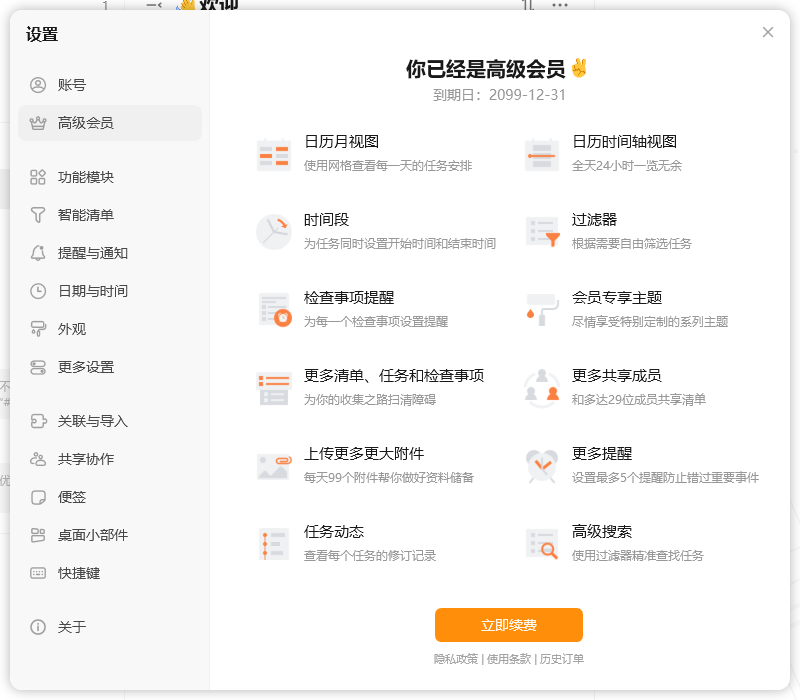Switch to 外观 settings
Screen dimensions: 800x700
pos(66,328)
